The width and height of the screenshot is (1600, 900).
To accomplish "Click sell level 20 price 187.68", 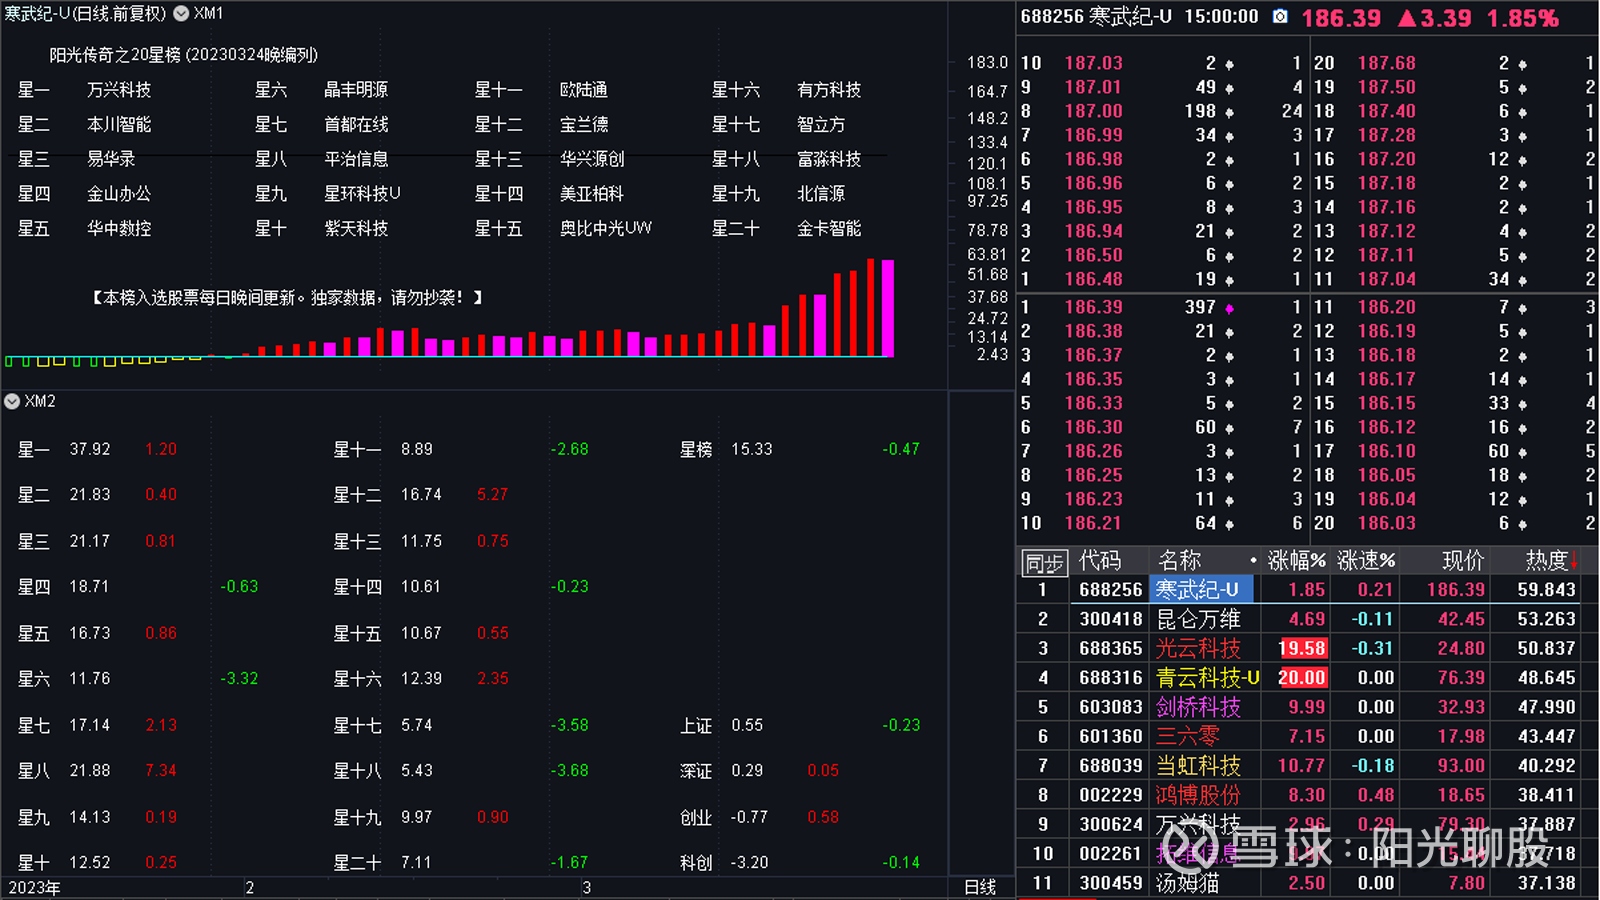I will tap(1386, 63).
